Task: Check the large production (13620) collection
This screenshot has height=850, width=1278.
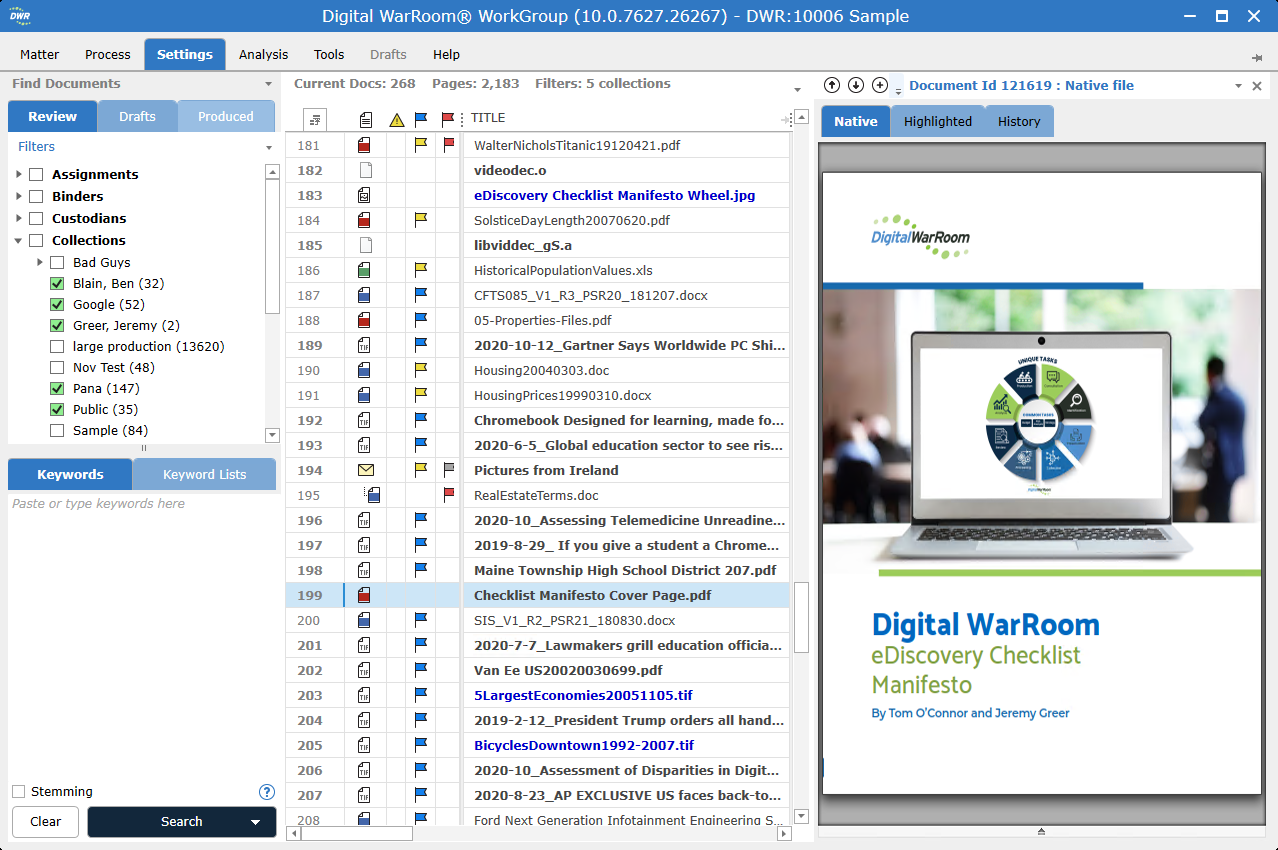Action: (x=57, y=347)
